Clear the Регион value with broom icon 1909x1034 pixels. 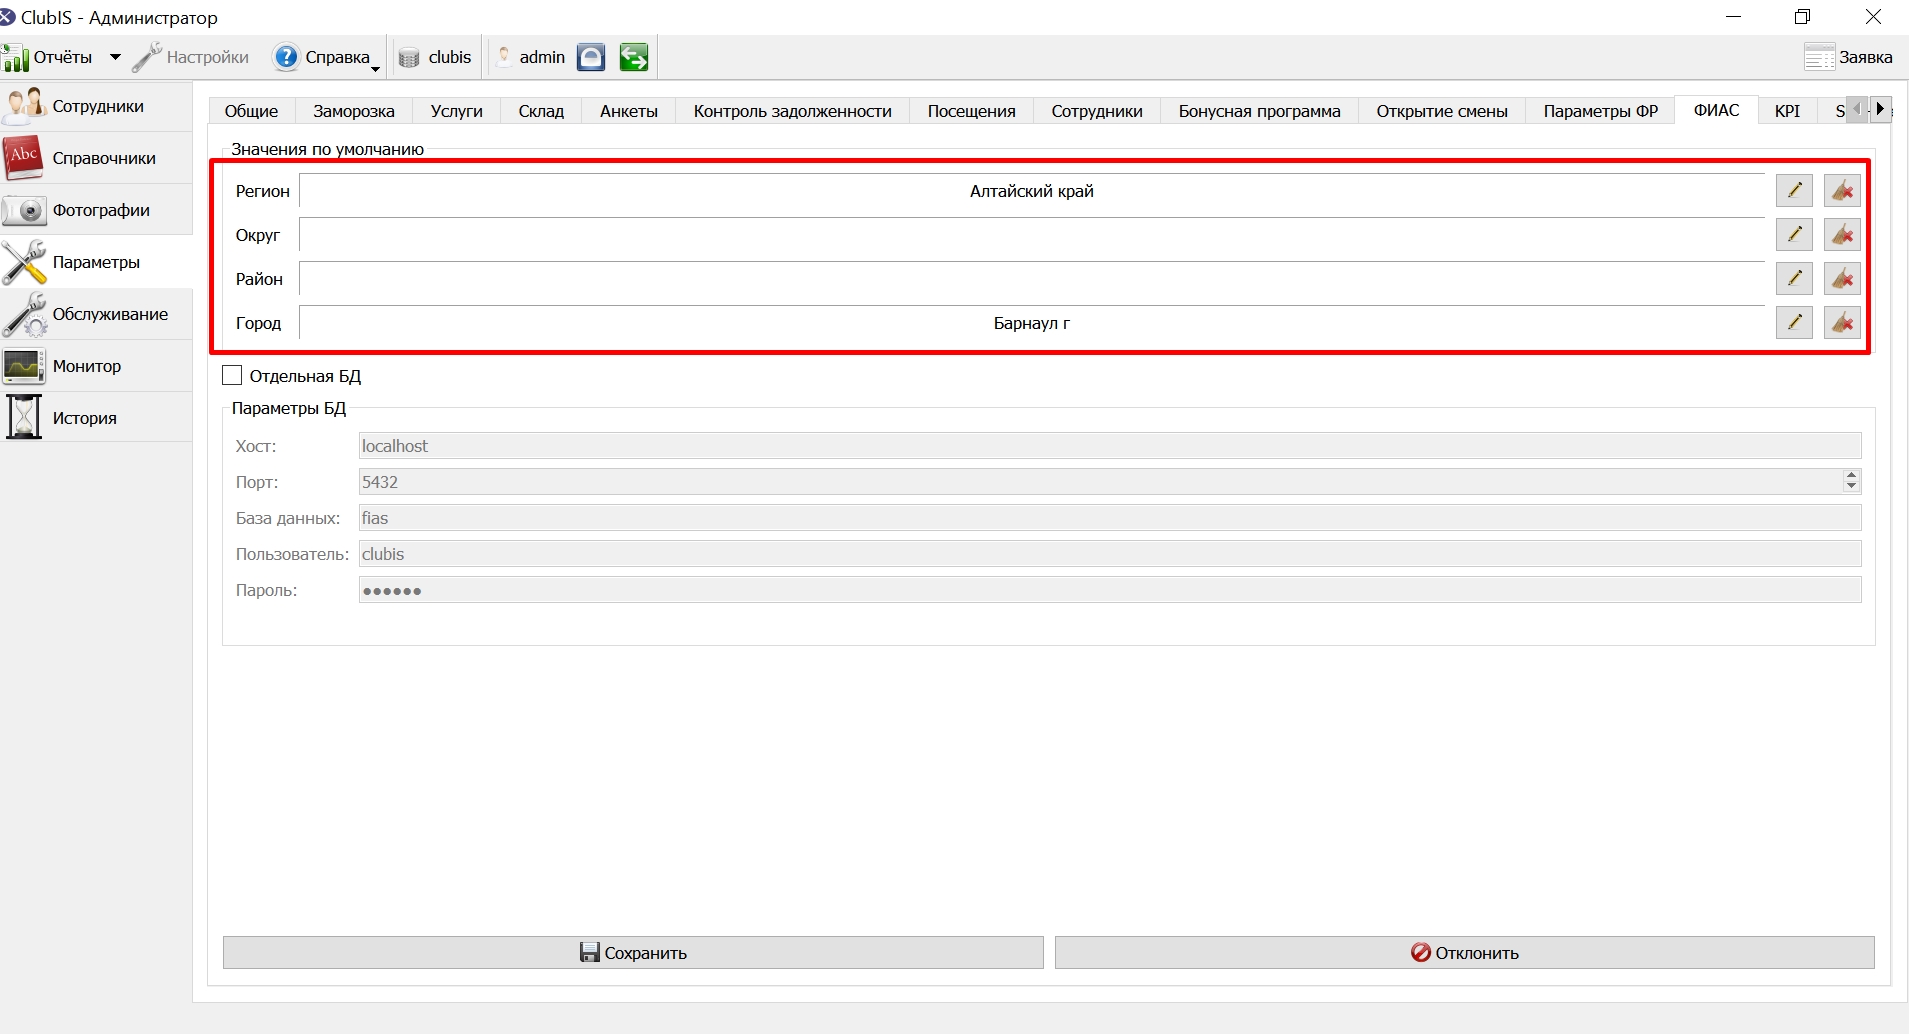pyautogui.click(x=1842, y=190)
